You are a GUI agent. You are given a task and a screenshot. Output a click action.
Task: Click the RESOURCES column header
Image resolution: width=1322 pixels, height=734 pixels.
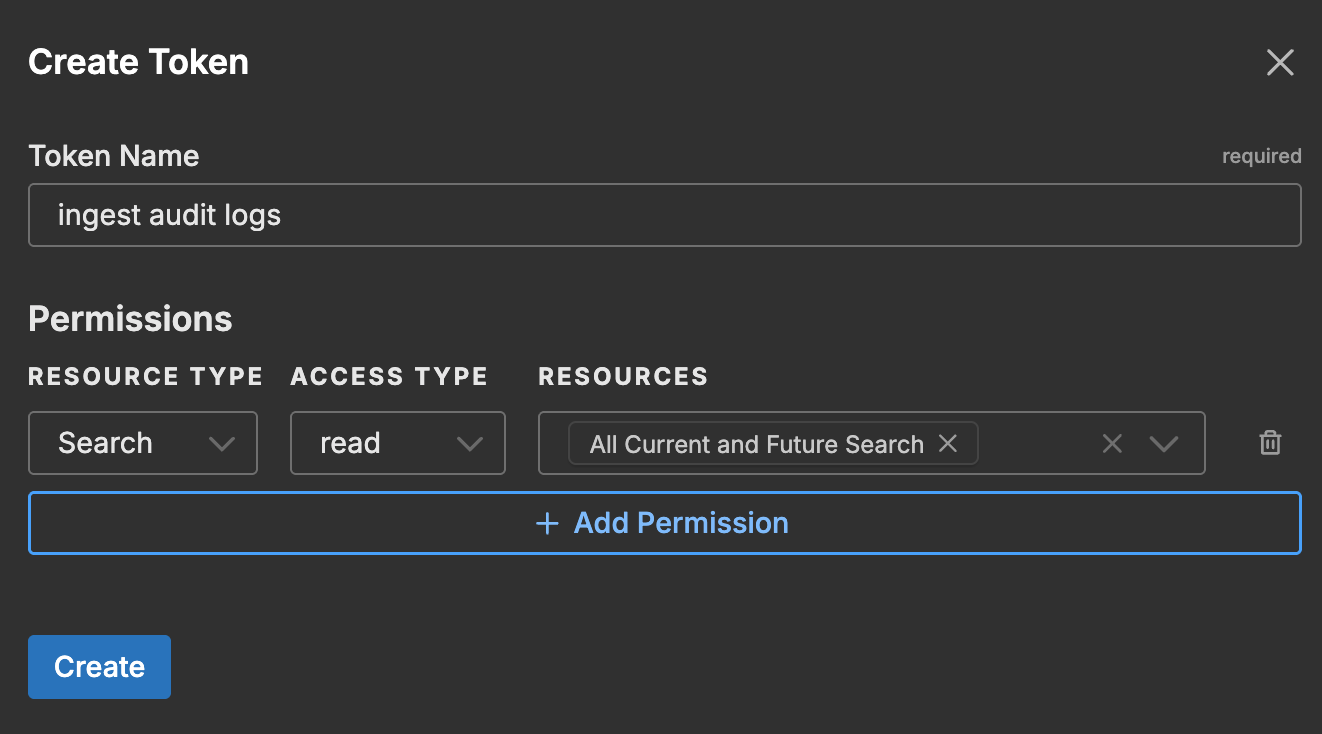tap(623, 376)
